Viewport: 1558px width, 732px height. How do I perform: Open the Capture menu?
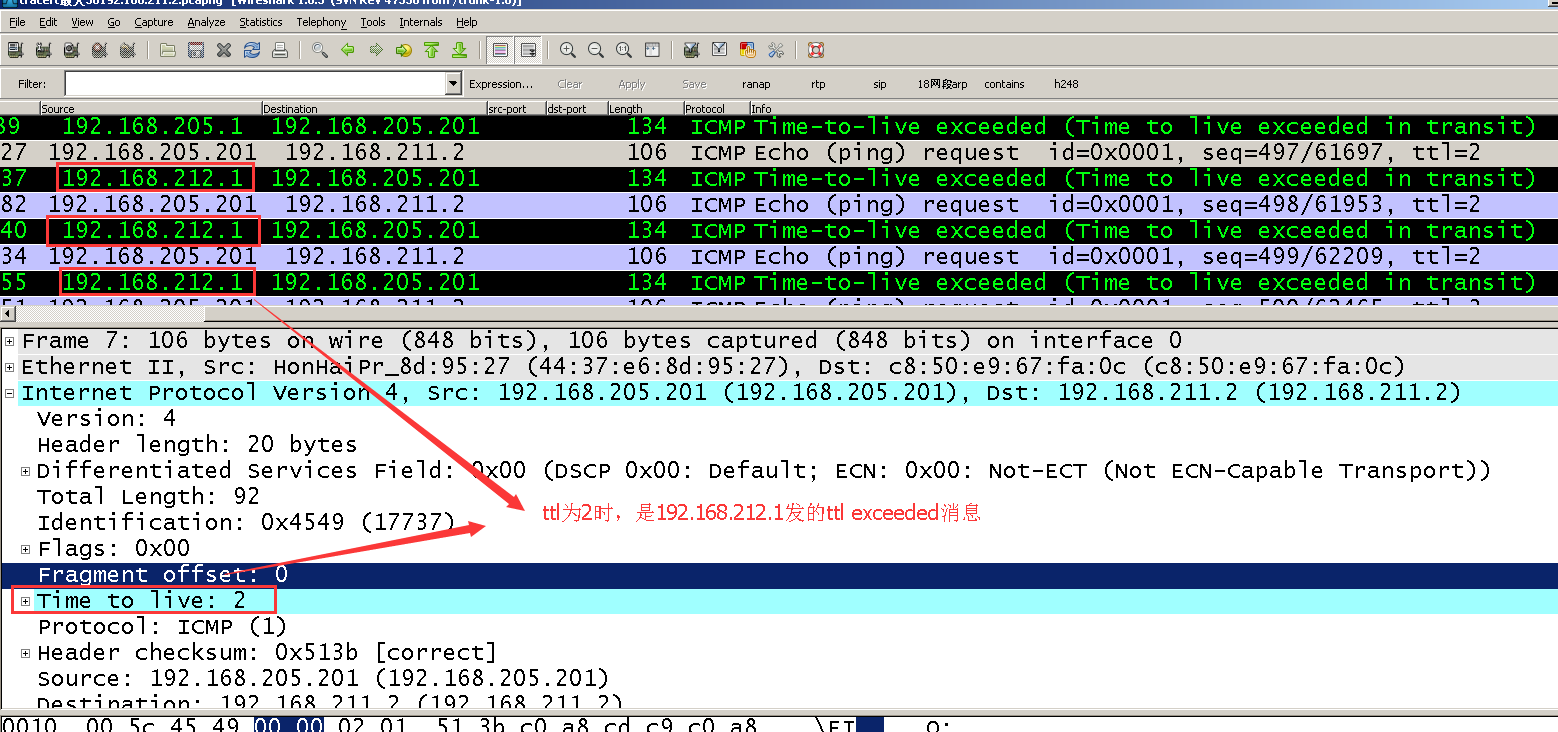coord(153,22)
